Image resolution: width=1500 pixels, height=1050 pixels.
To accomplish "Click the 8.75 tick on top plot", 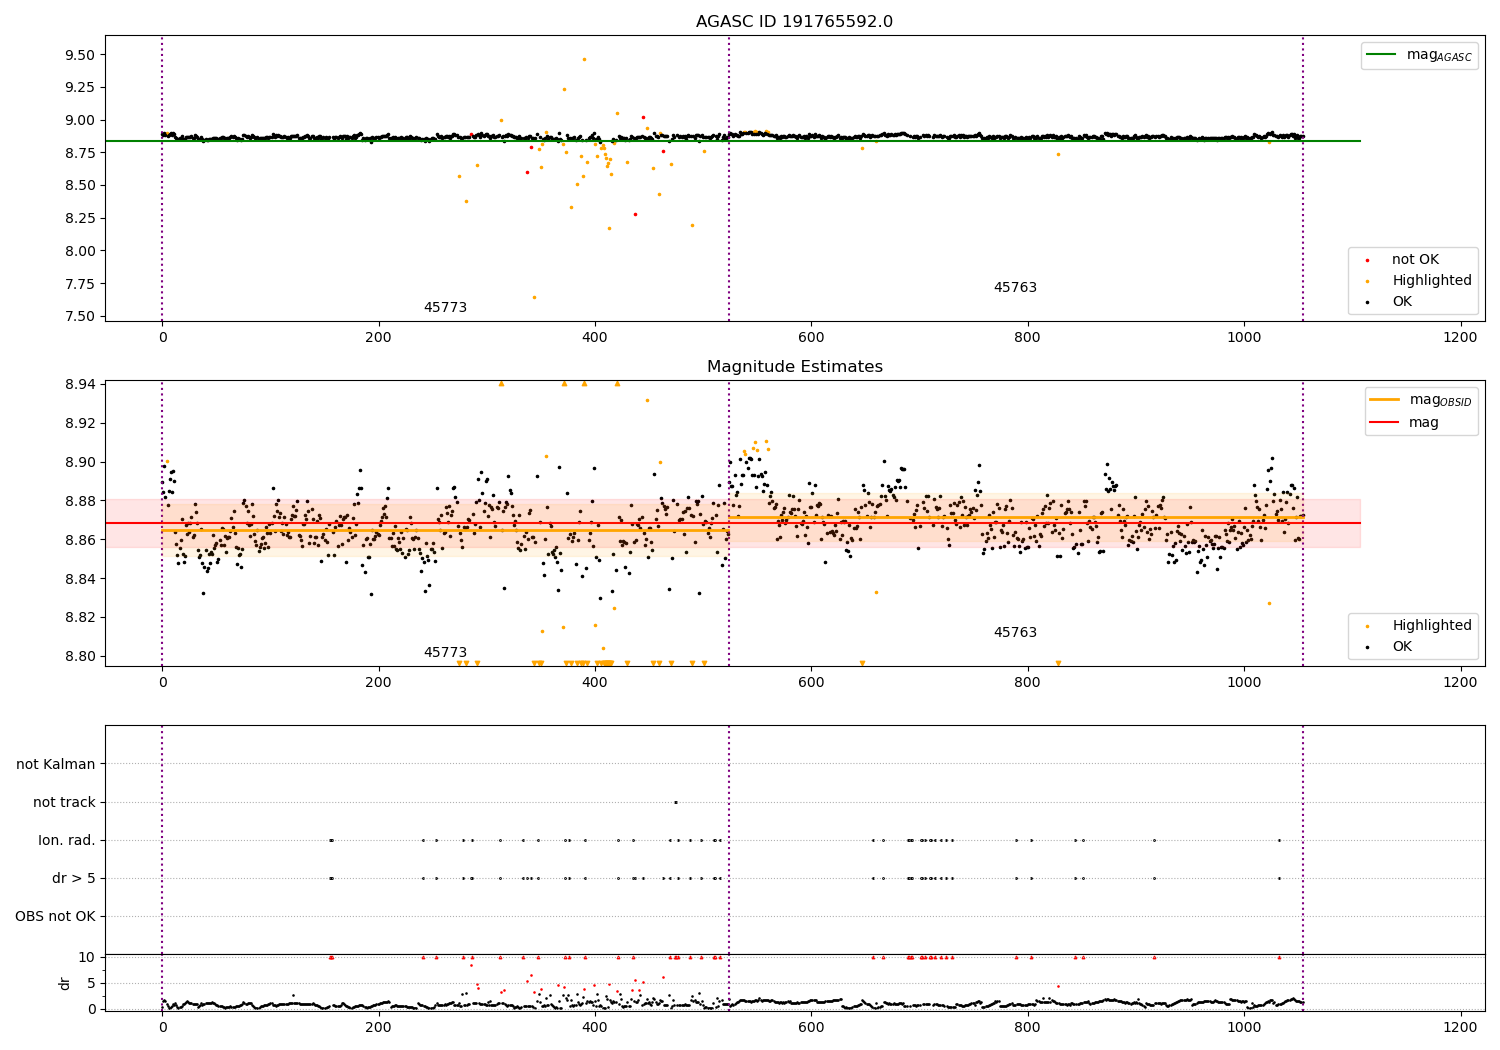I will point(79,153).
